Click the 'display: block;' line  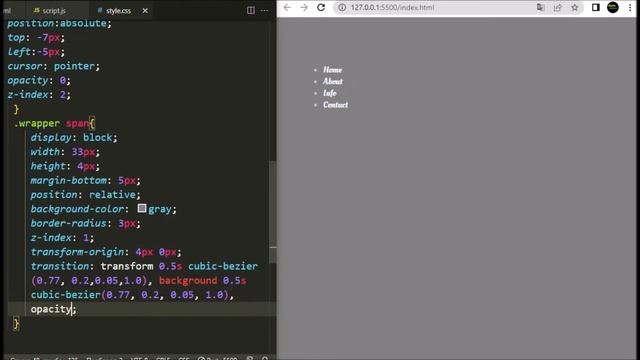74,138
